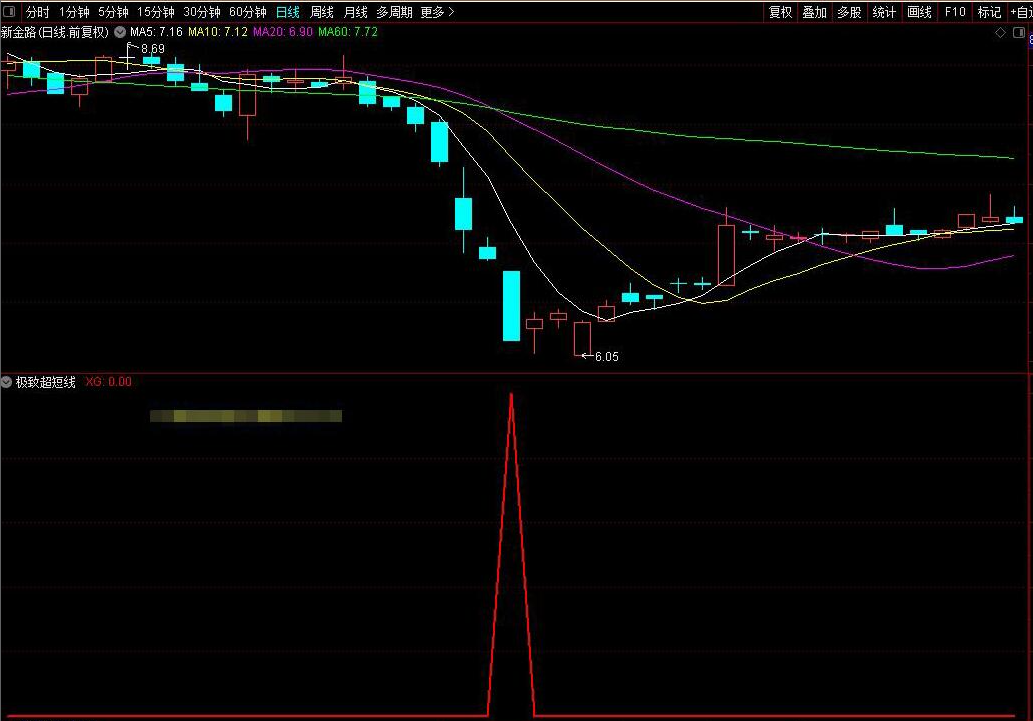Open the 多股 multi-stock view
The image size is (1033, 721).
click(849, 12)
